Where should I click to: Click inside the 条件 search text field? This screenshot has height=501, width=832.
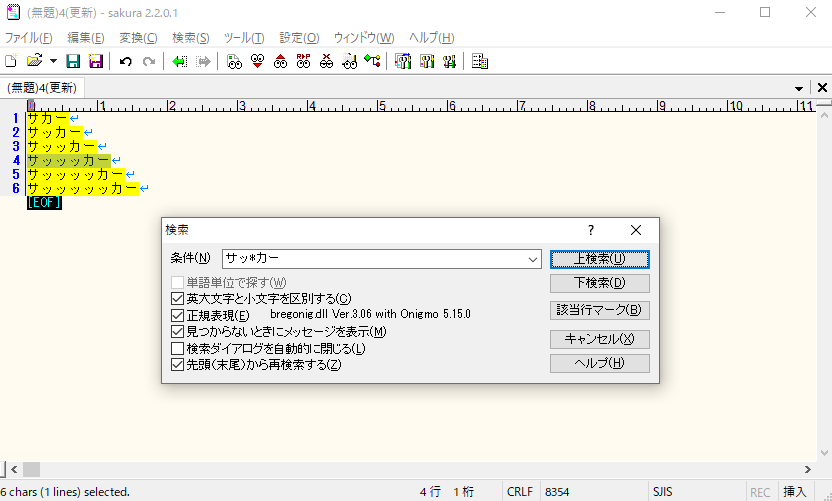pyautogui.click(x=370, y=259)
